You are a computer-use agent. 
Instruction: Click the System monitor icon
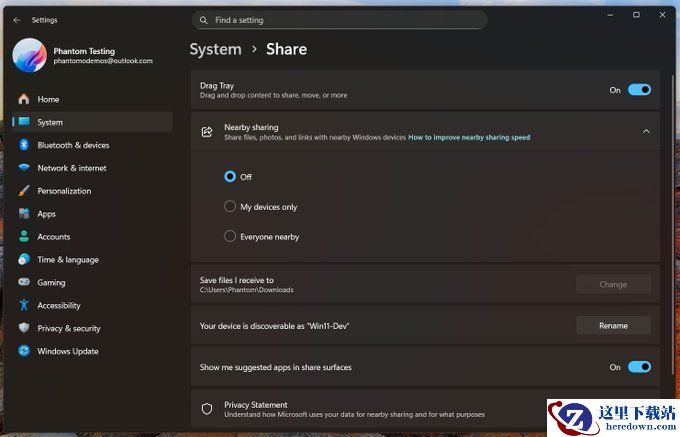tap(24, 122)
